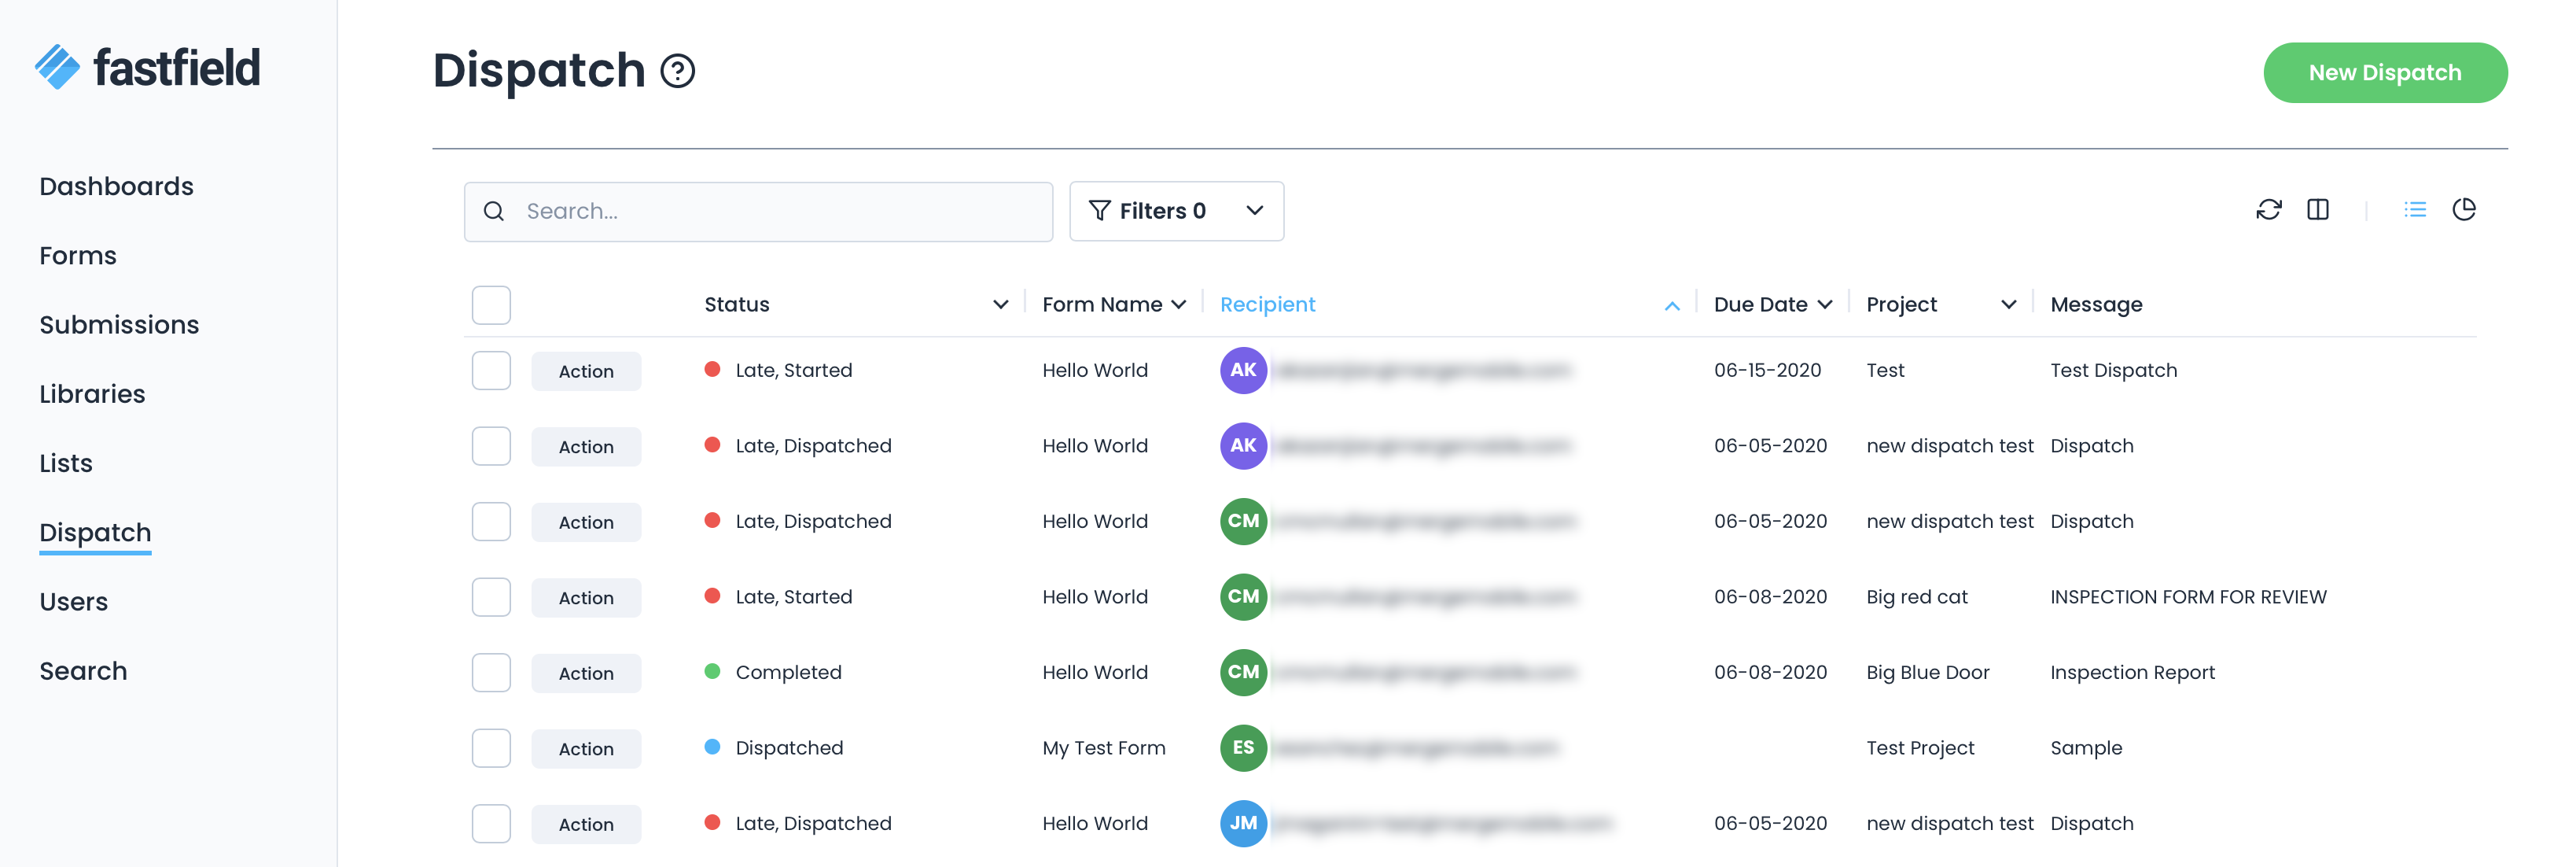Image resolution: width=2576 pixels, height=867 pixels.
Task: Open the column layout icon
Action: point(2317,210)
